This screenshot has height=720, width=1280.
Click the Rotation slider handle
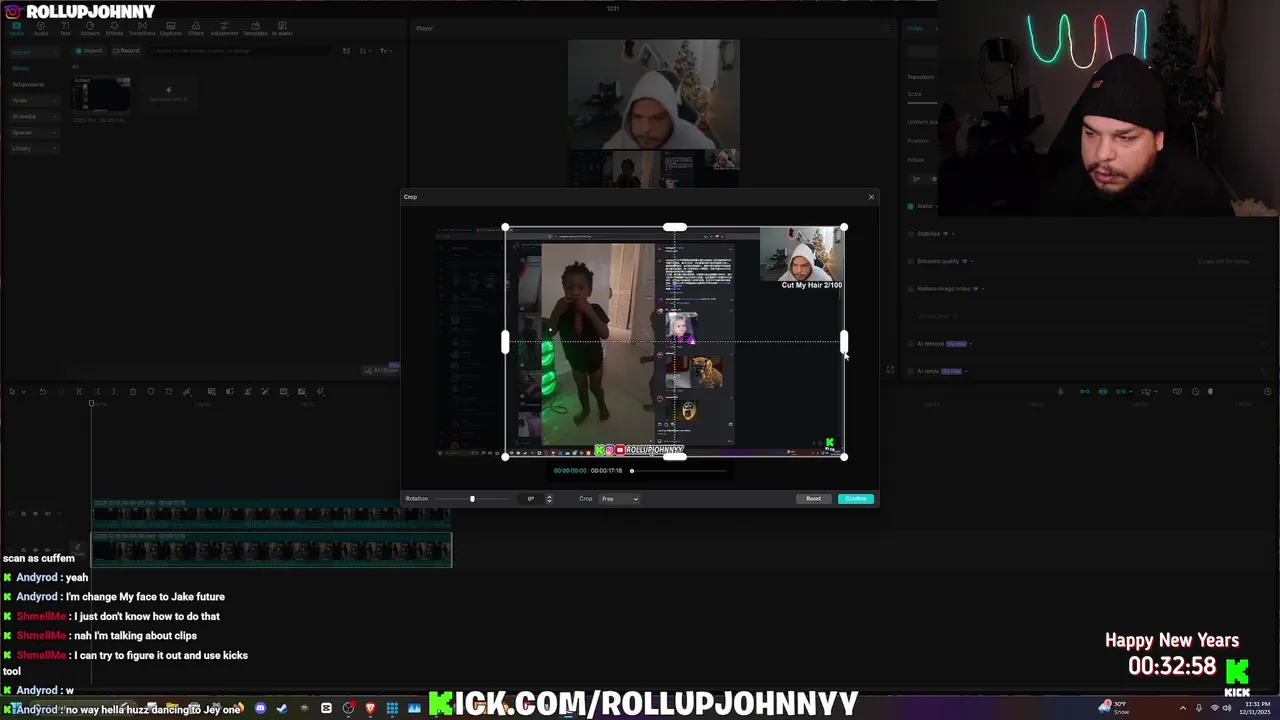pos(472,498)
